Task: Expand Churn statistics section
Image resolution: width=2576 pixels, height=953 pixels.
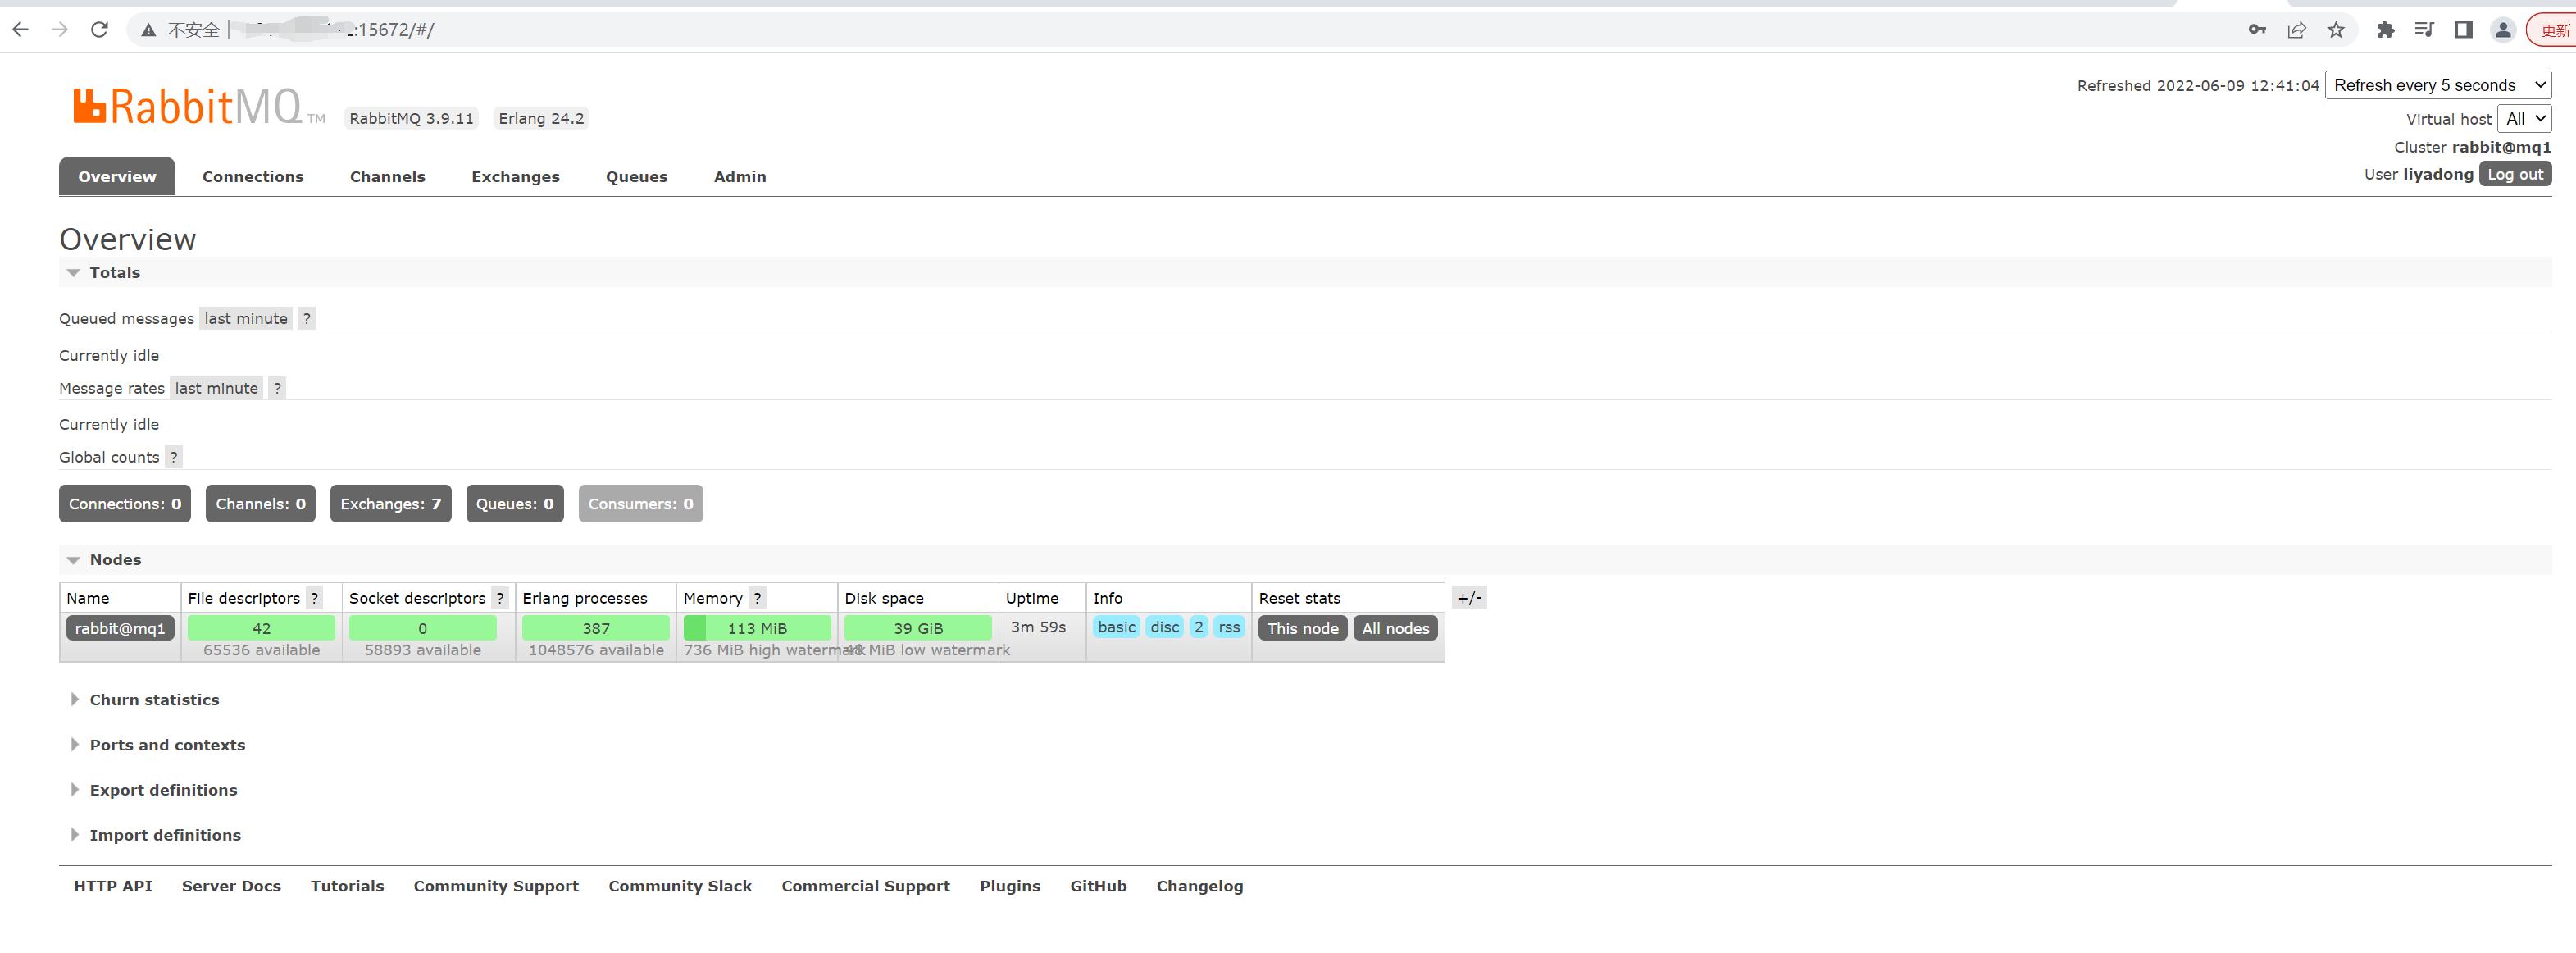Action: [154, 700]
